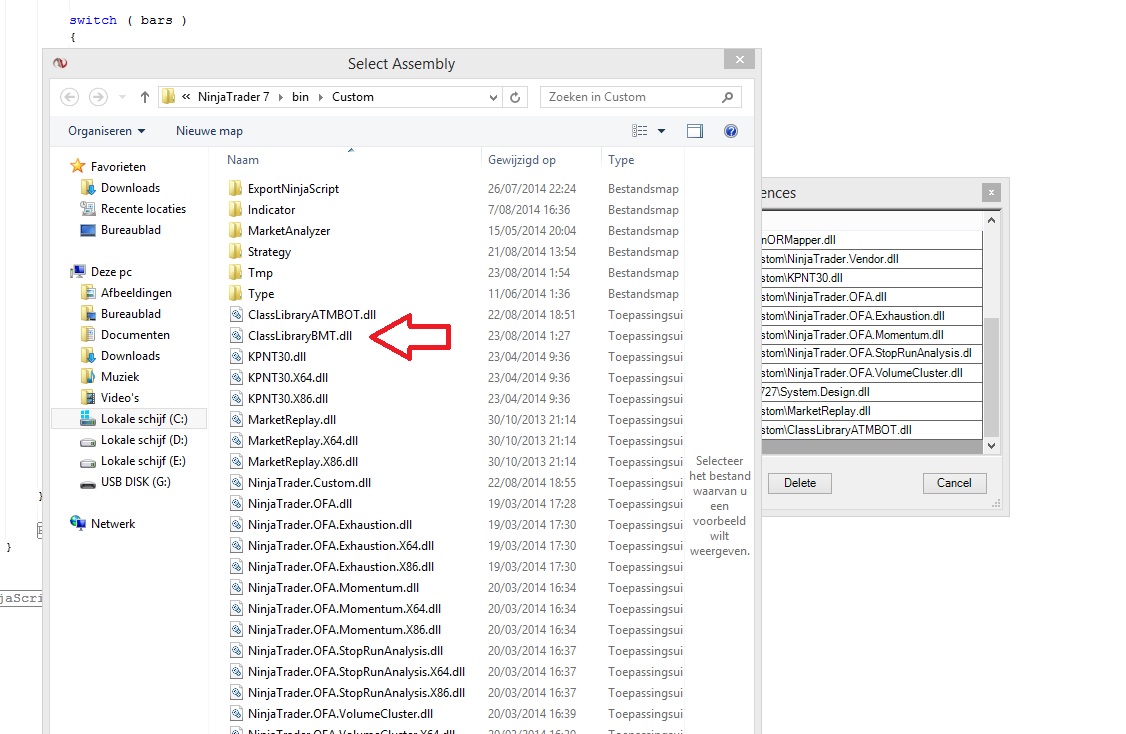Screen dimensions: 1126x734
Task: Click the Forward navigation arrow
Action: (x=98, y=97)
